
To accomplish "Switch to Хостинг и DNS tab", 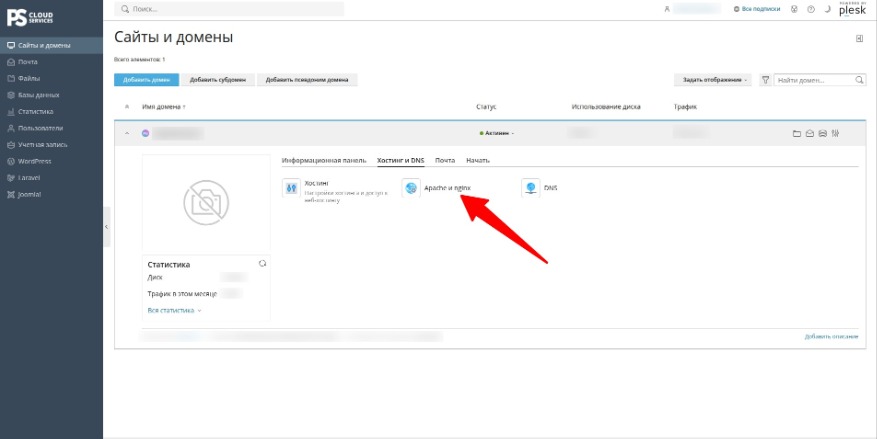I will pos(401,161).
